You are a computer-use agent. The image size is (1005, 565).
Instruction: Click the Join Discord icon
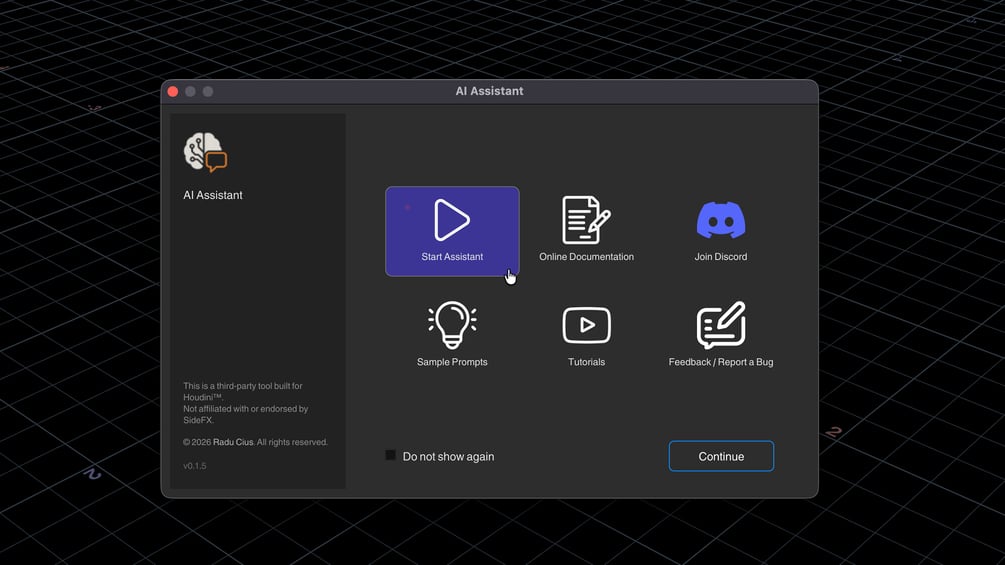pyautogui.click(x=720, y=220)
